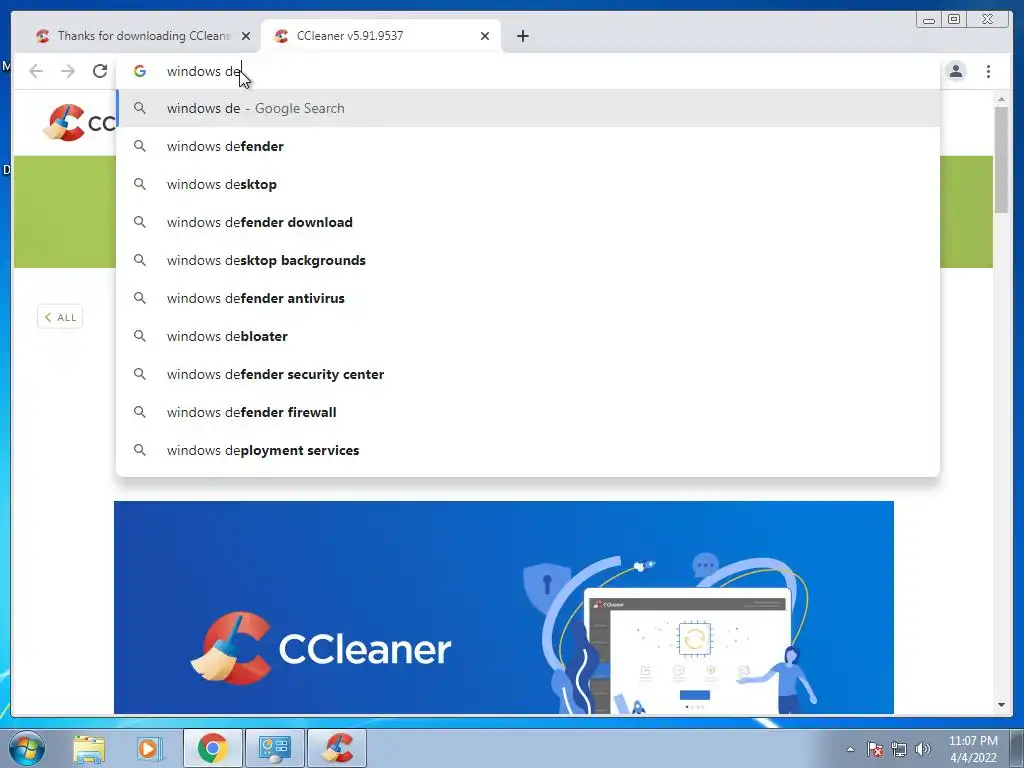Viewport: 1024px width, 768px height.
Task: Show hidden tray icons arrow
Action: click(850, 749)
